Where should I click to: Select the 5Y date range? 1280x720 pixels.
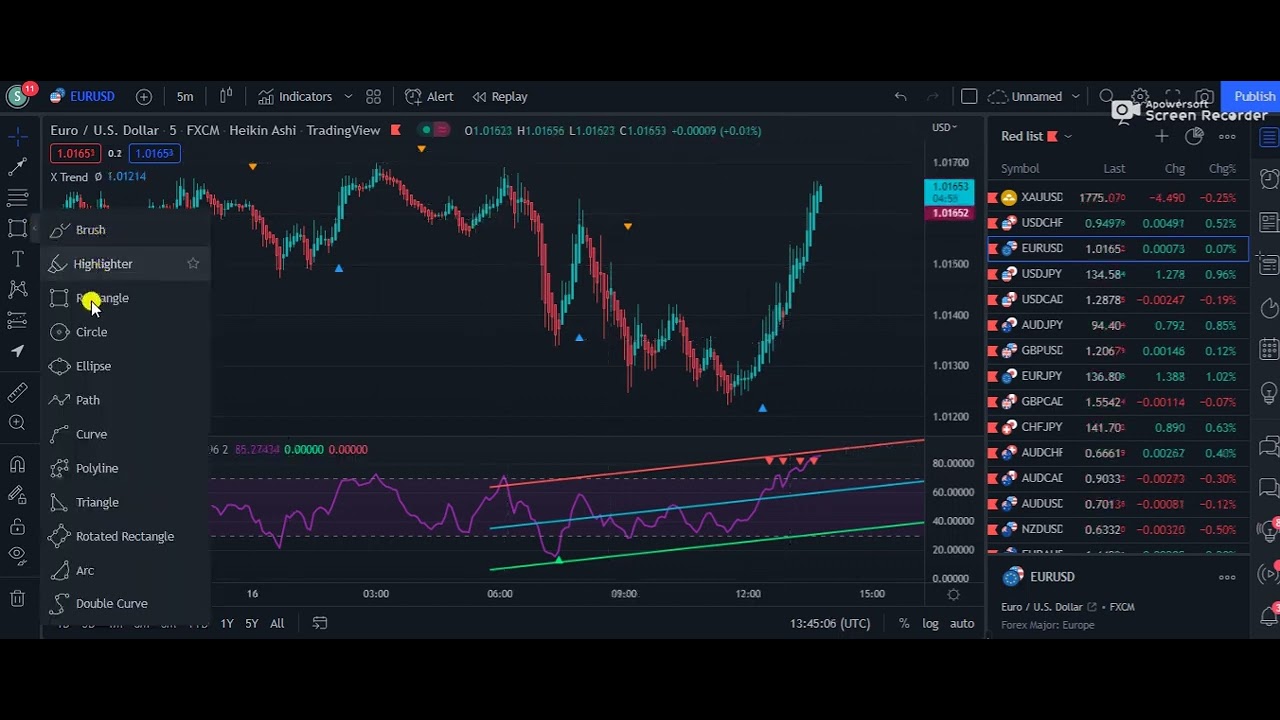coord(252,623)
